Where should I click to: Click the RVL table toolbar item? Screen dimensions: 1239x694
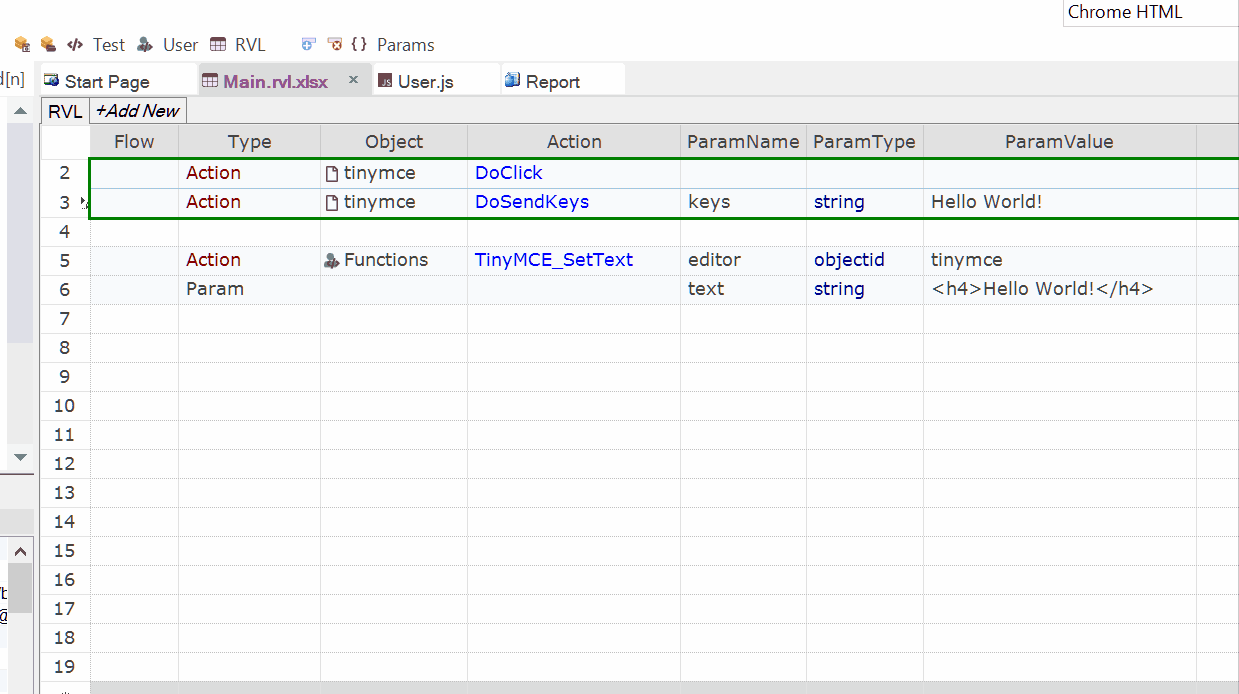pos(238,45)
